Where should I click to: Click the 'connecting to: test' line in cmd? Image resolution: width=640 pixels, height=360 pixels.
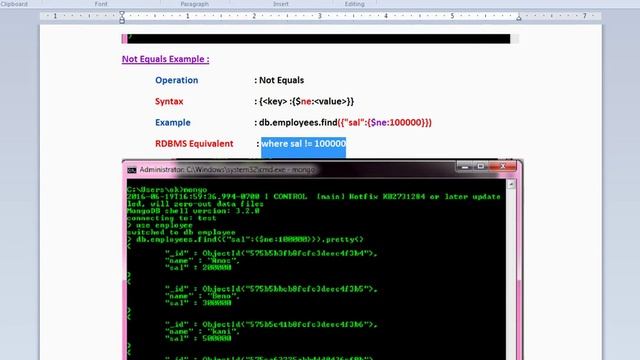coord(171,218)
